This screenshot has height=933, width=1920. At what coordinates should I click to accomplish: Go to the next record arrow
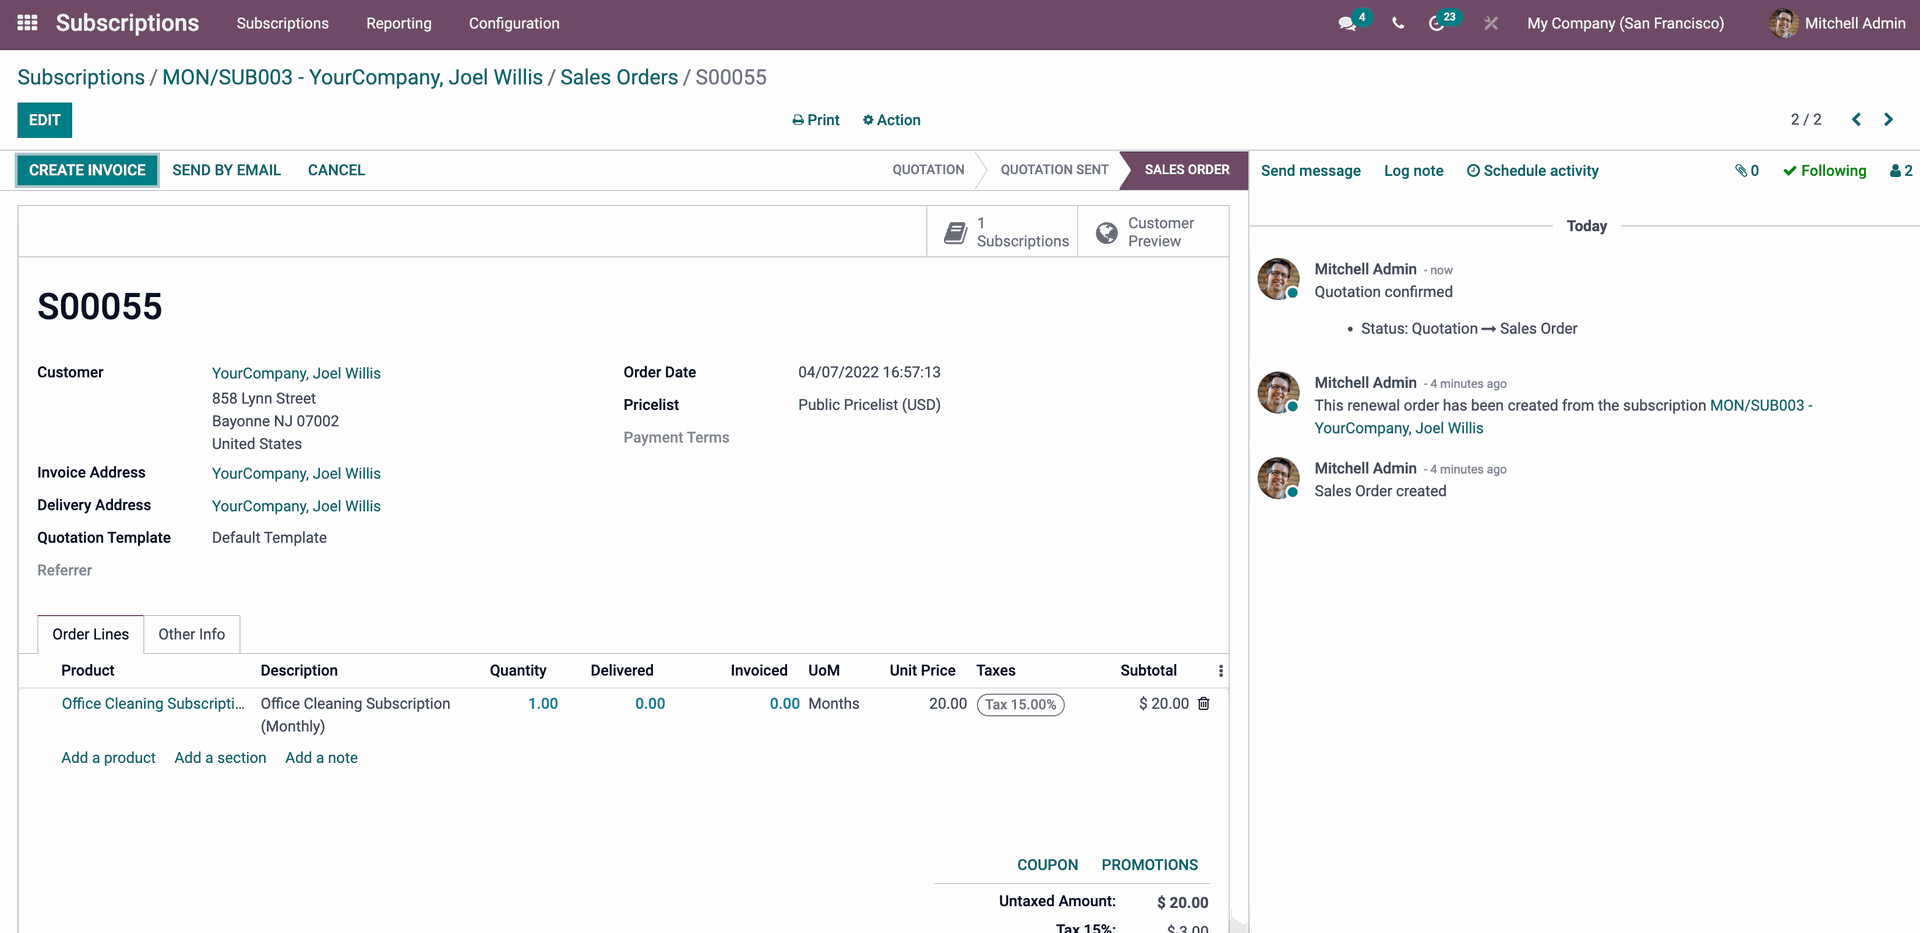1888,120
